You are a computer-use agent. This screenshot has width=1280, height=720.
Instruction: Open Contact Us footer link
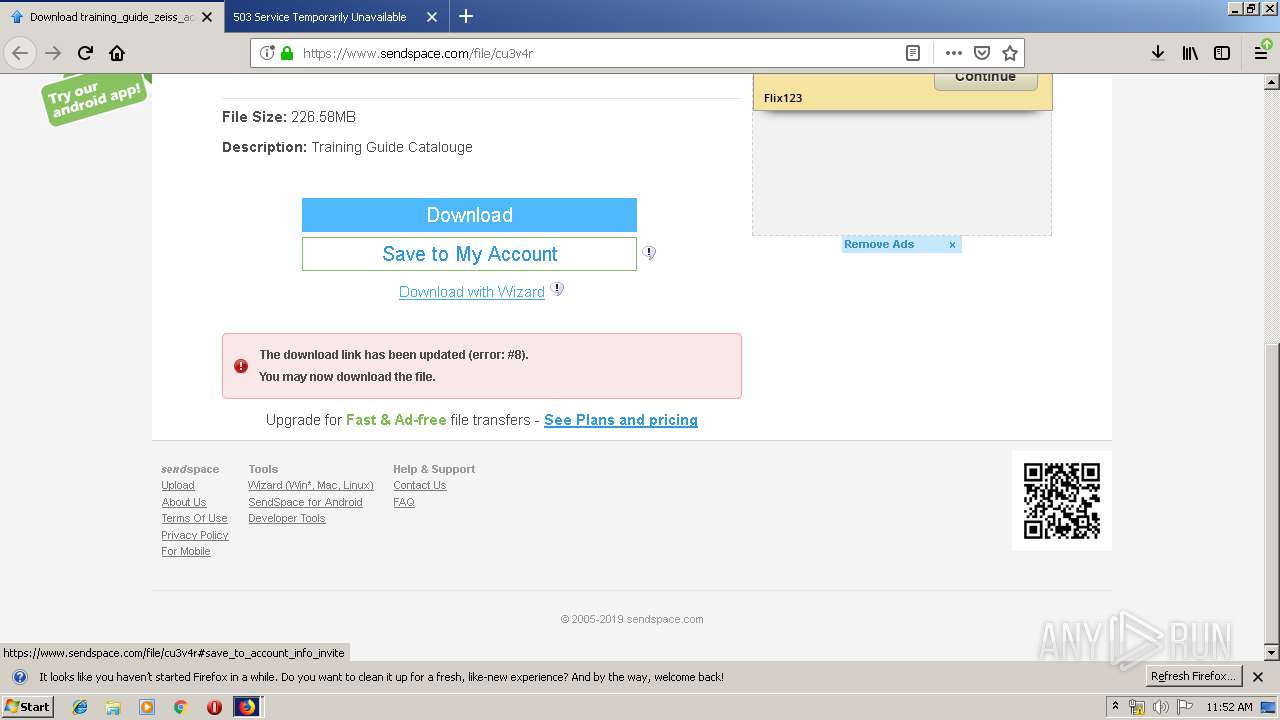(x=420, y=486)
